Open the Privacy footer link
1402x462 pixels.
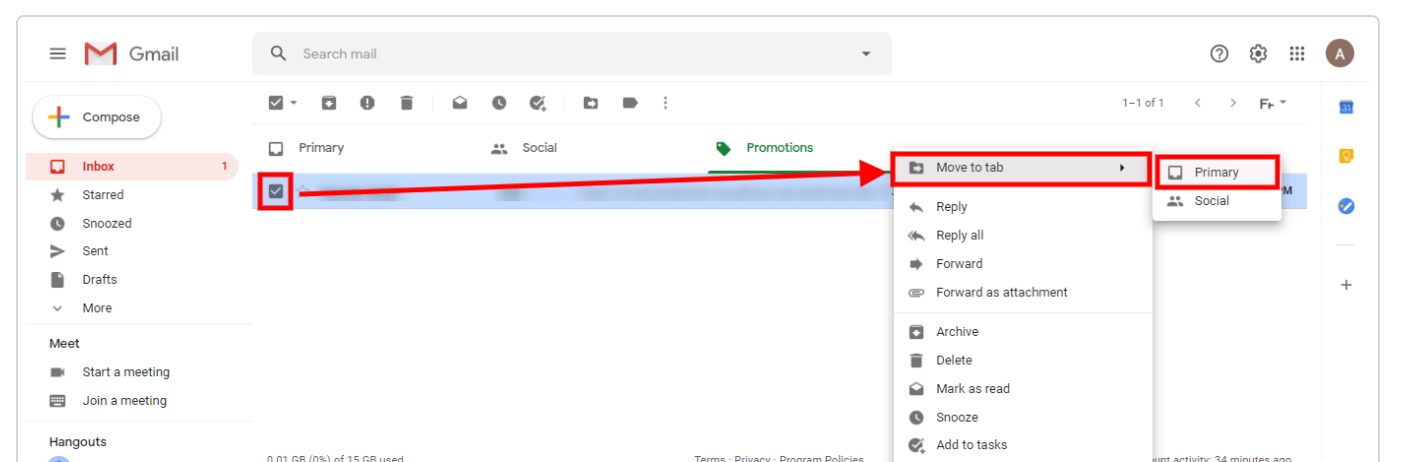pos(752,459)
